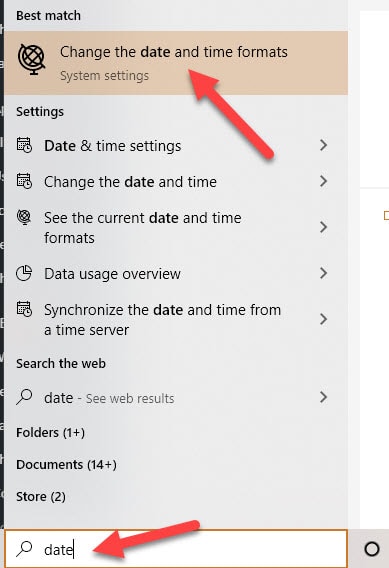Expand arrow for Synchronize the date and time
389x568 pixels.
click(x=323, y=319)
